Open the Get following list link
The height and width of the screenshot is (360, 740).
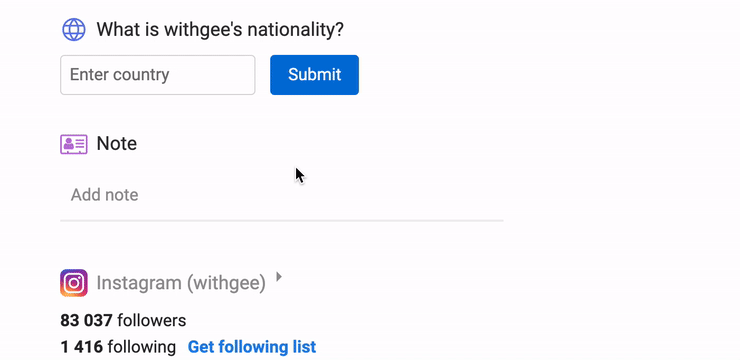pos(252,347)
